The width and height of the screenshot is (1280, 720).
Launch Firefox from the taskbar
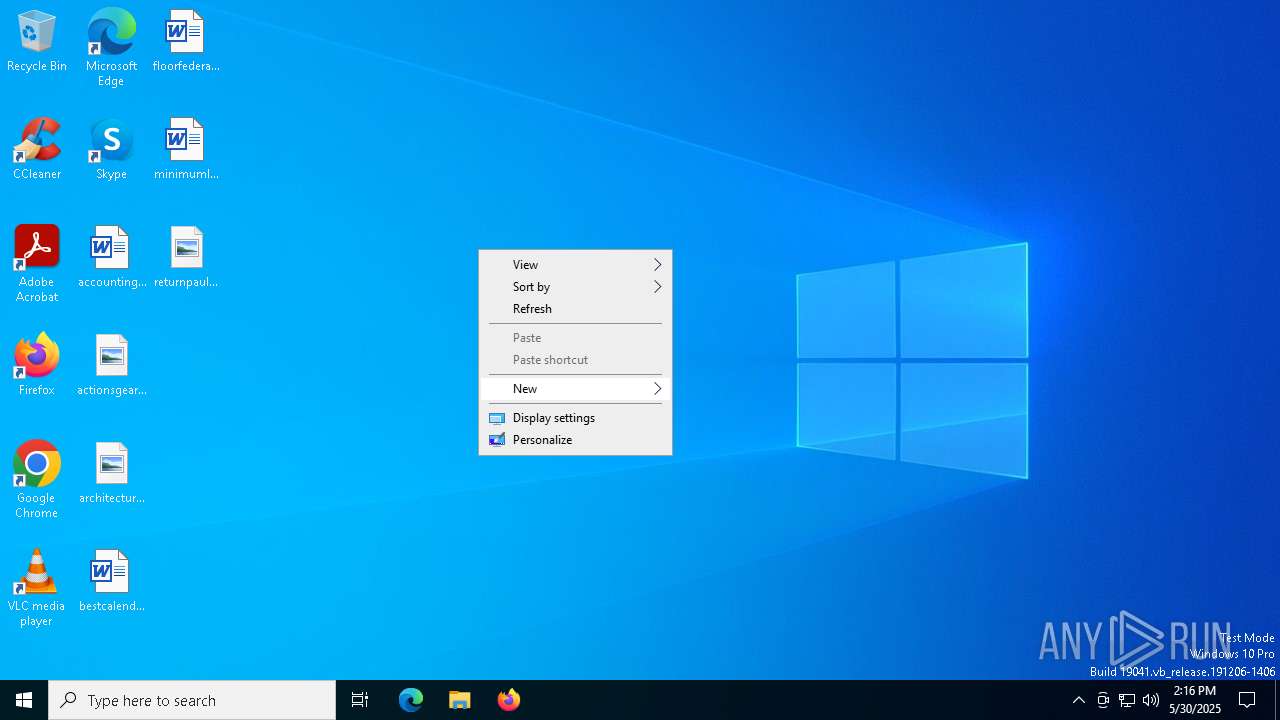509,700
